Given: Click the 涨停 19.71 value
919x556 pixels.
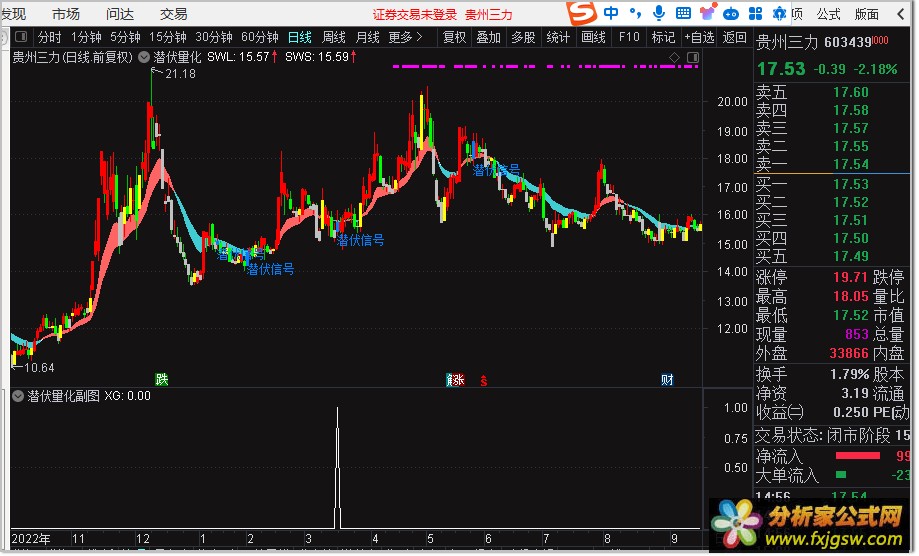Looking at the screenshot, I should (850, 277).
